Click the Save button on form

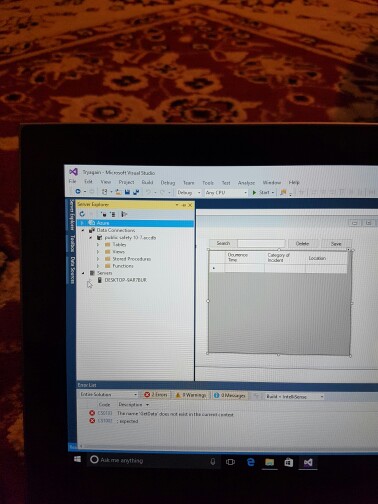point(336,244)
